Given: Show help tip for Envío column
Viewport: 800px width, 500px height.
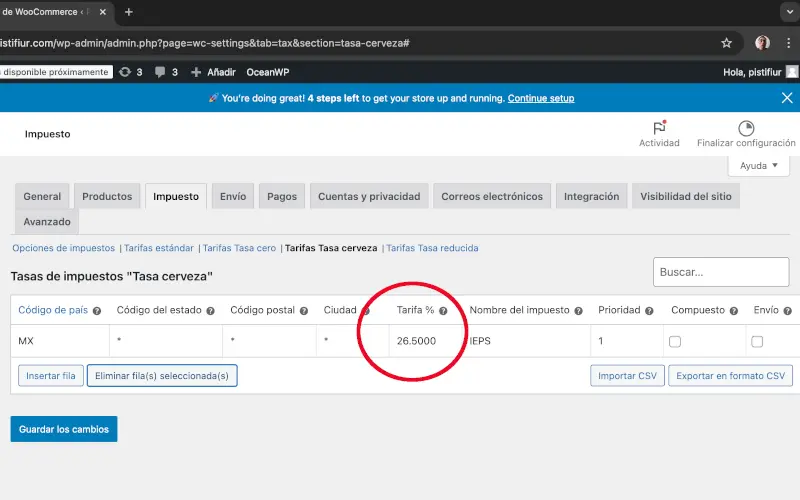Looking at the screenshot, I should coord(788,311).
